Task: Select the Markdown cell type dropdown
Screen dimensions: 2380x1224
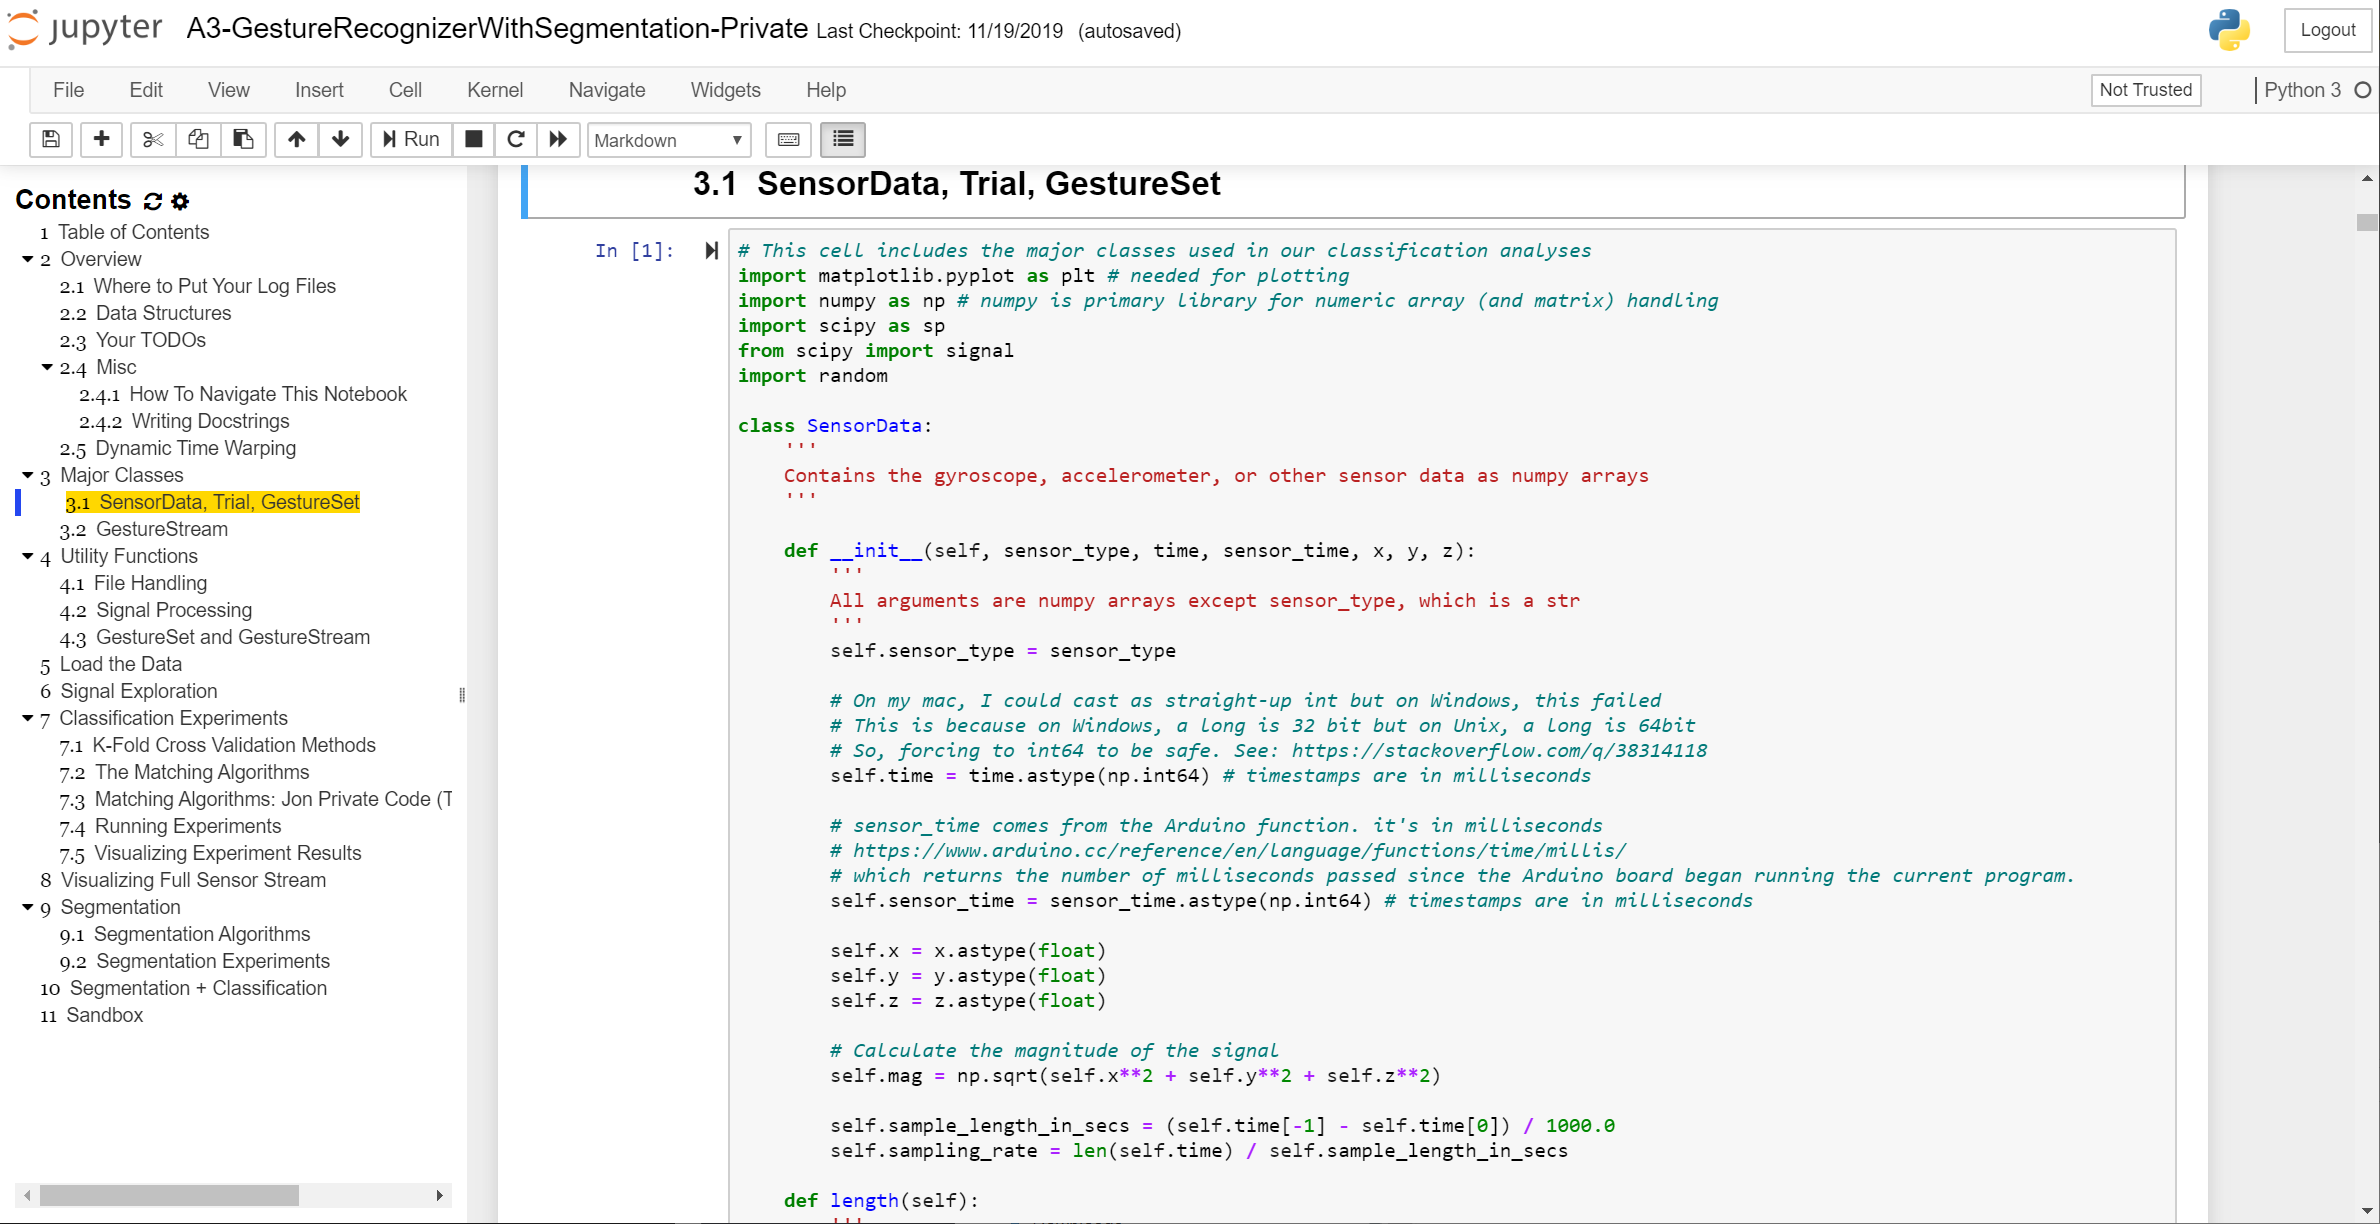Action: click(x=666, y=139)
